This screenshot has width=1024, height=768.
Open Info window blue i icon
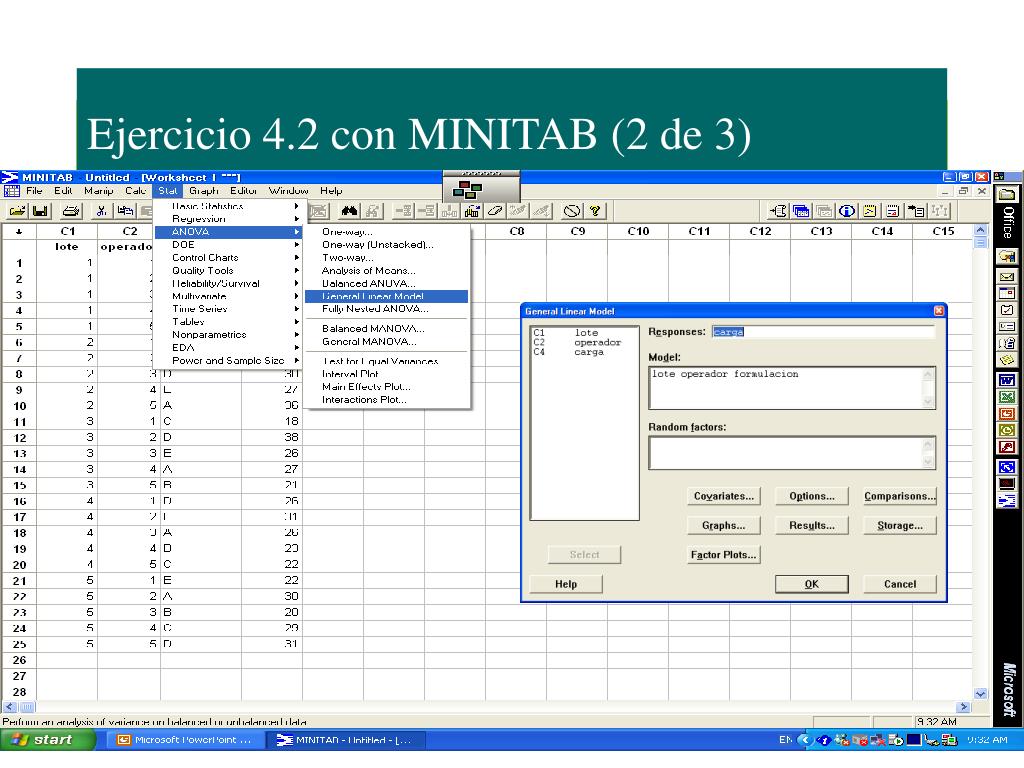(x=847, y=211)
